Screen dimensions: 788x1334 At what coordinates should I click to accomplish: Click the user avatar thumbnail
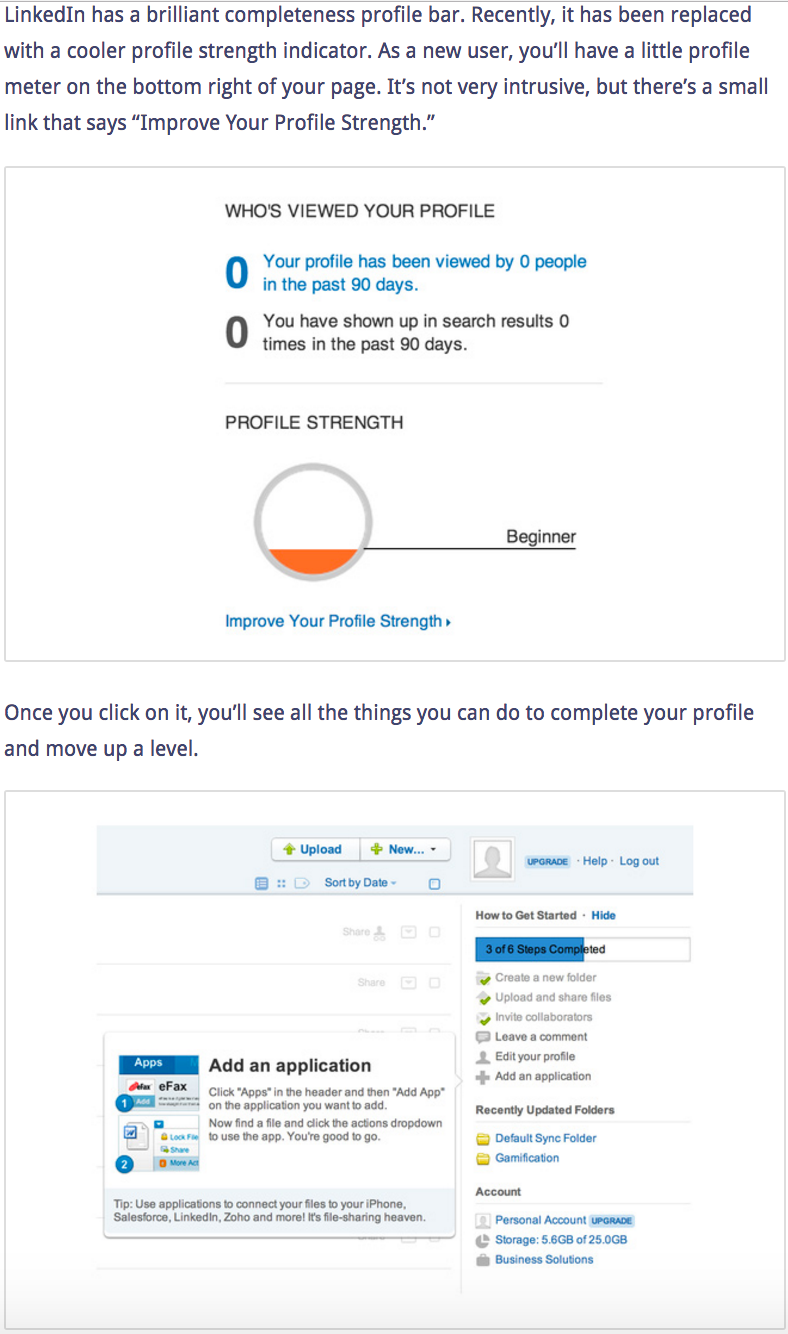[493, 860]
